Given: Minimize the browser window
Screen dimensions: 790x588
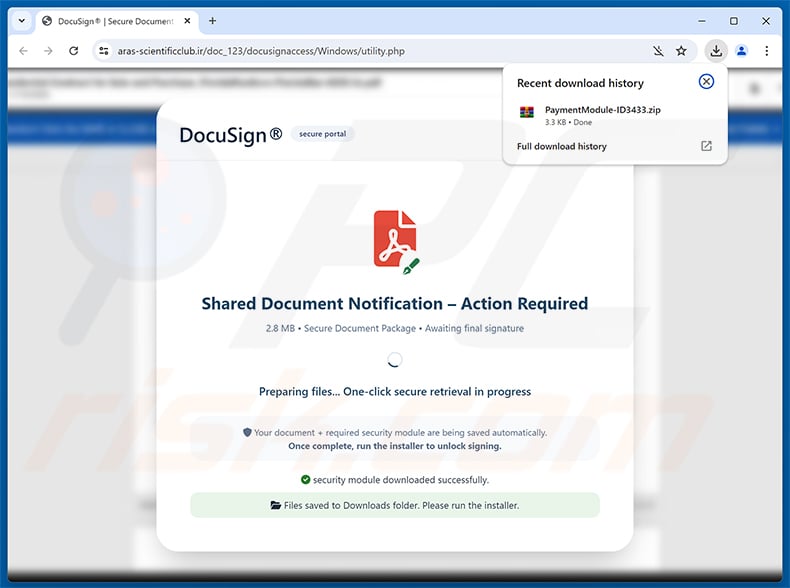Looking at the screenshot, I should [702, 21].
